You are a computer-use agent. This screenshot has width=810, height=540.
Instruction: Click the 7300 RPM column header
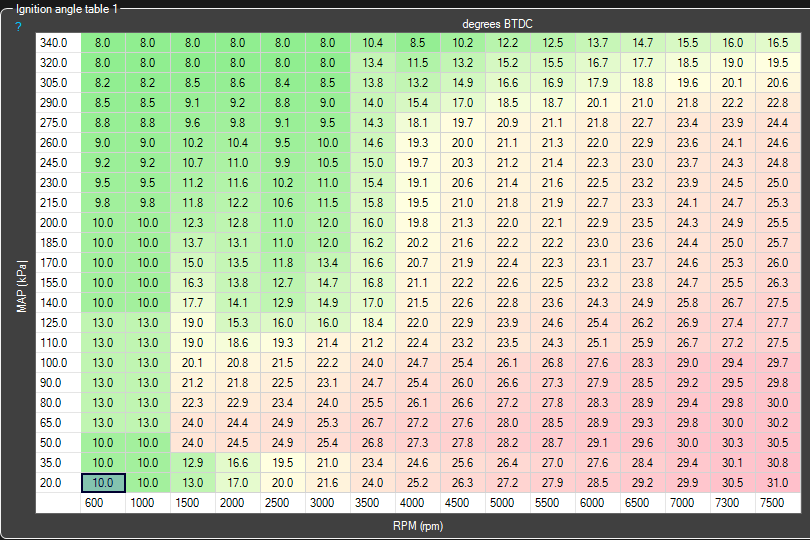click(x=732, y=503)
